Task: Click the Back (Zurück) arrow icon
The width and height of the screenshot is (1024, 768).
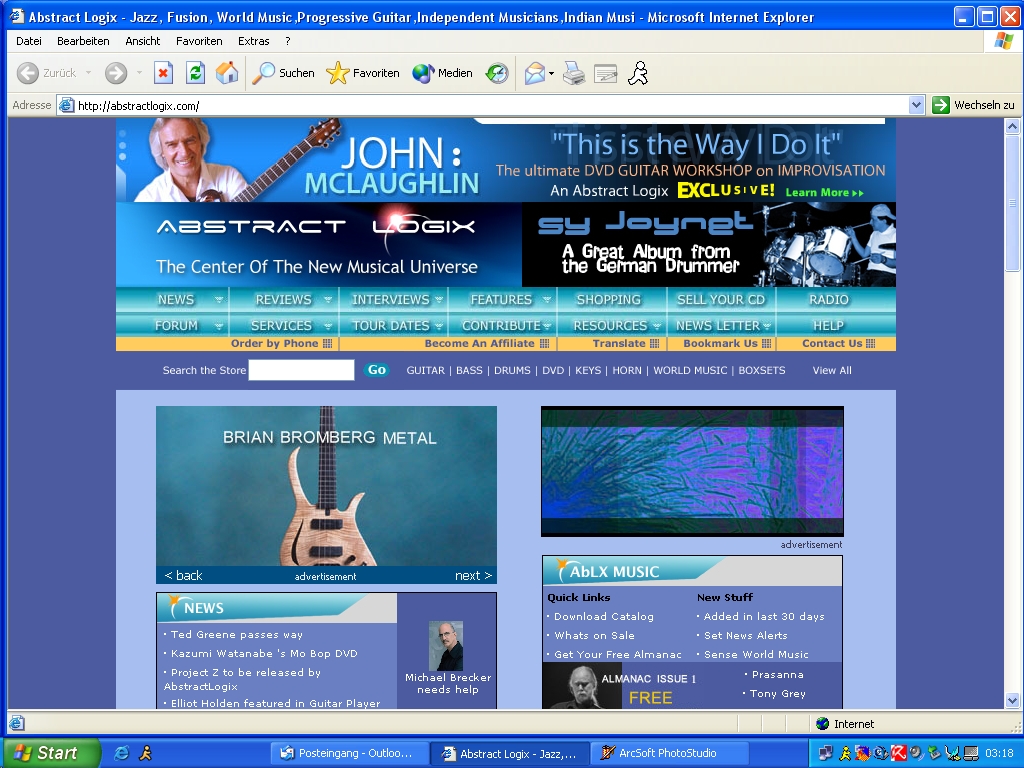Action: [x=27, y=73]
